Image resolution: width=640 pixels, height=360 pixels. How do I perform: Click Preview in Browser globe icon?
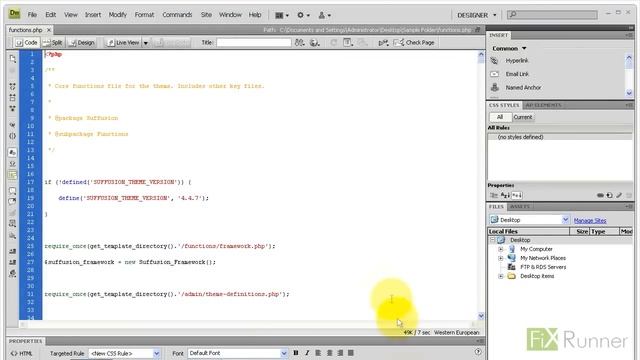pyautogui.click(x=315, y=42)
